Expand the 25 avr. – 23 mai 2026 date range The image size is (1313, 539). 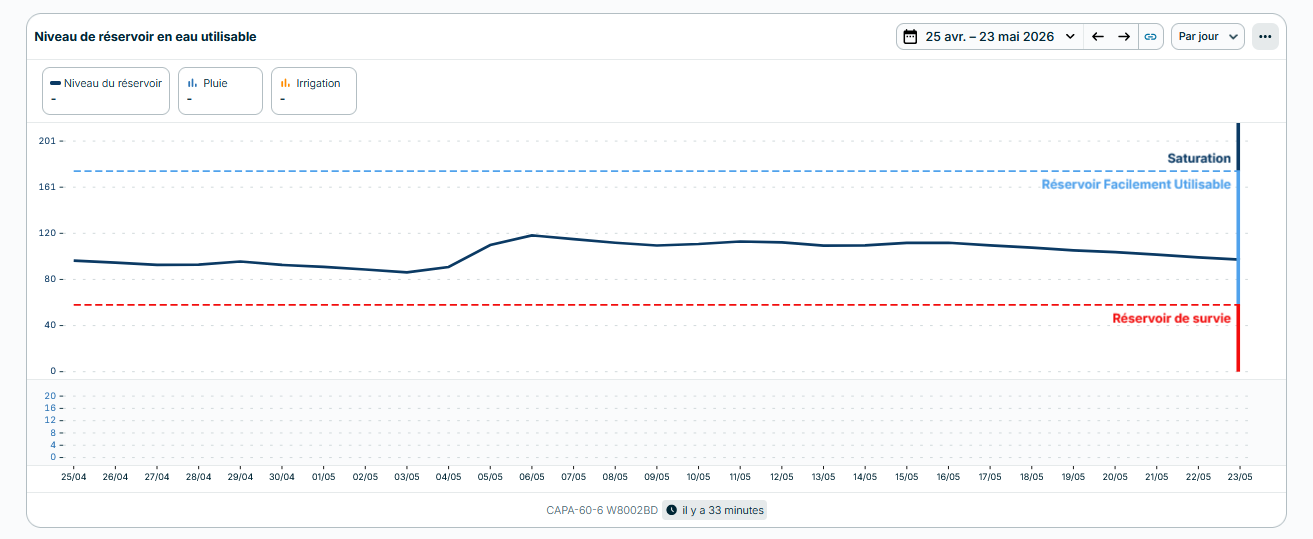(990, 37)
